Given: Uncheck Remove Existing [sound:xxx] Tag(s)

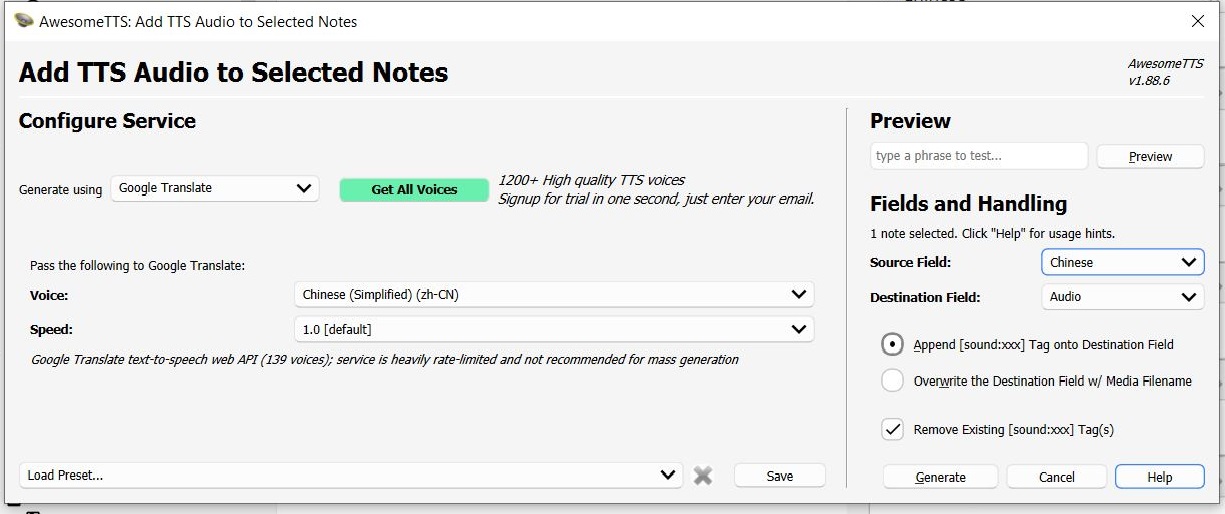Looking at the screenshot, I should tap(892, 429).
